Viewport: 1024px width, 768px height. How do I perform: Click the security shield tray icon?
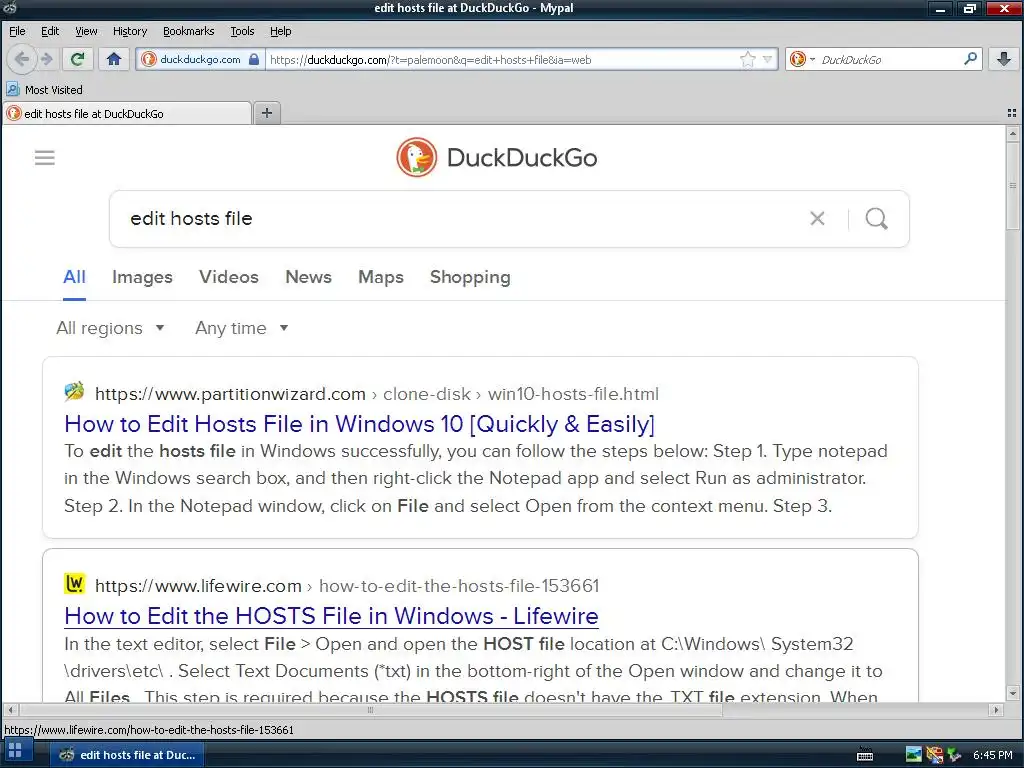point(935,755)
